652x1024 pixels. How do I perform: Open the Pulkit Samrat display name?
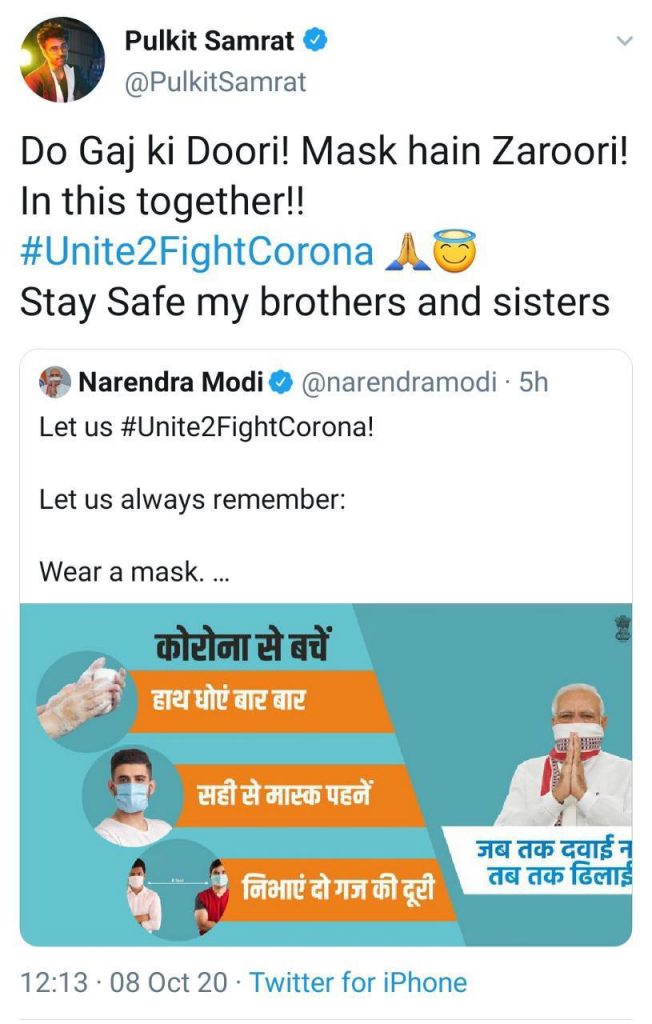pyautogui.click(x=209, y=40)
